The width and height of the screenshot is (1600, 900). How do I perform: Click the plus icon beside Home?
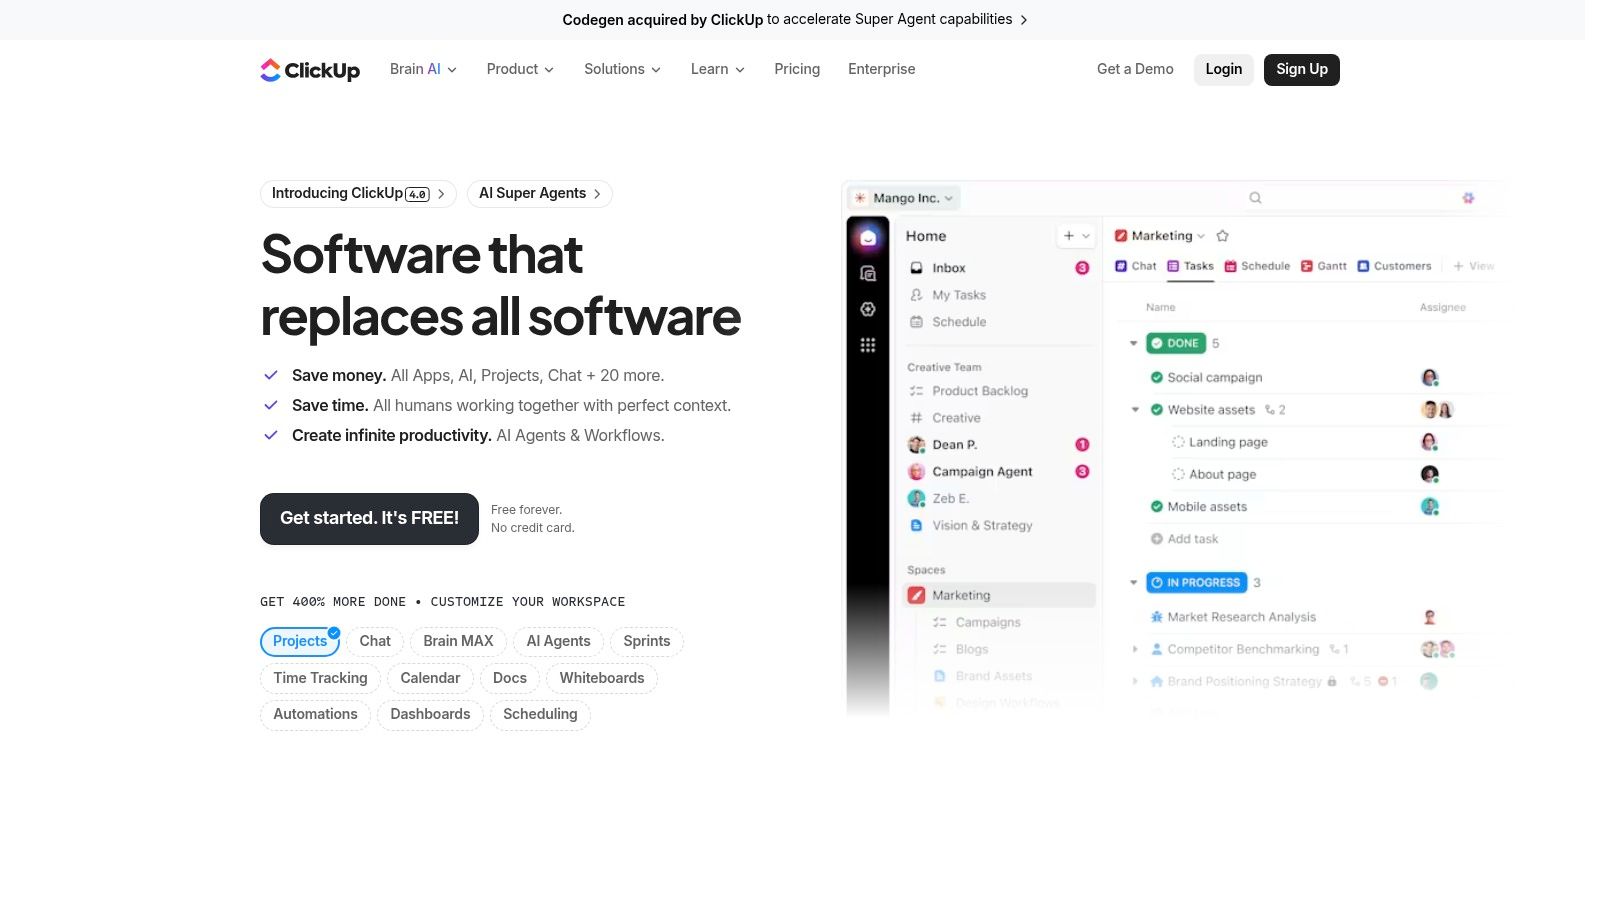[x=1069, y=236]
